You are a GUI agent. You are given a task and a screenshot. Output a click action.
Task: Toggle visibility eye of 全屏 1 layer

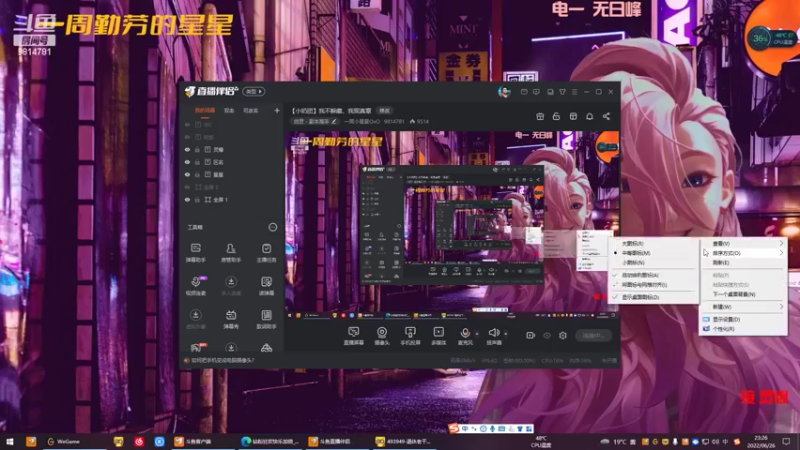click(x=187, y=199)
